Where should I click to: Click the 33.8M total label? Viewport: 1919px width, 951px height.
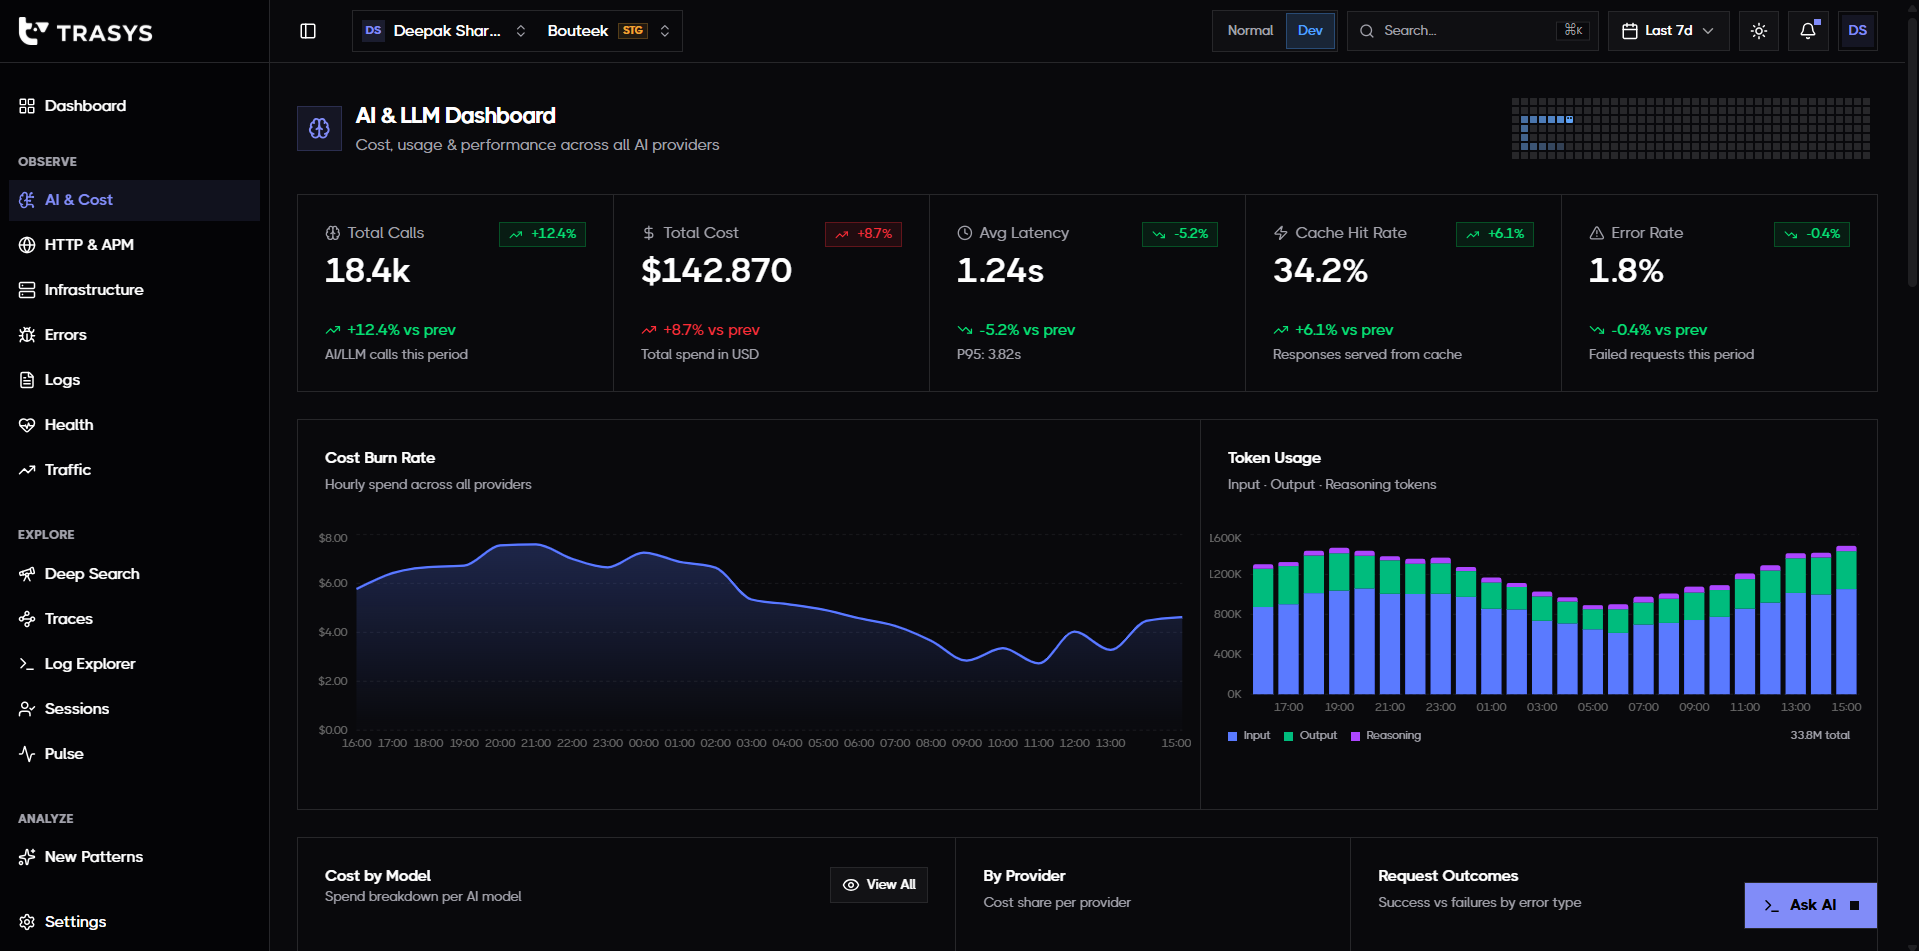click(1820, 736)
